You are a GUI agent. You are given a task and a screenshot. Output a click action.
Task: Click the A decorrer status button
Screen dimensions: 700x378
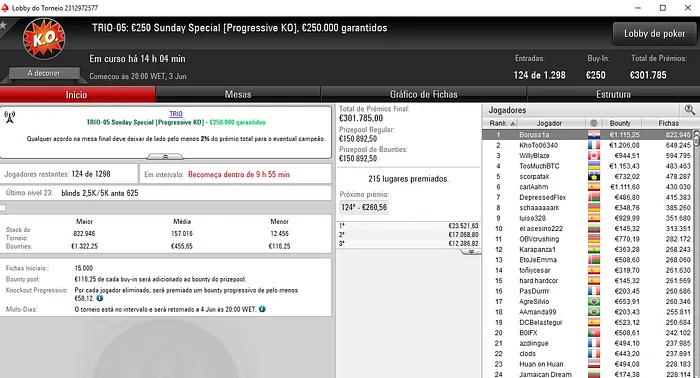[44, 73]
